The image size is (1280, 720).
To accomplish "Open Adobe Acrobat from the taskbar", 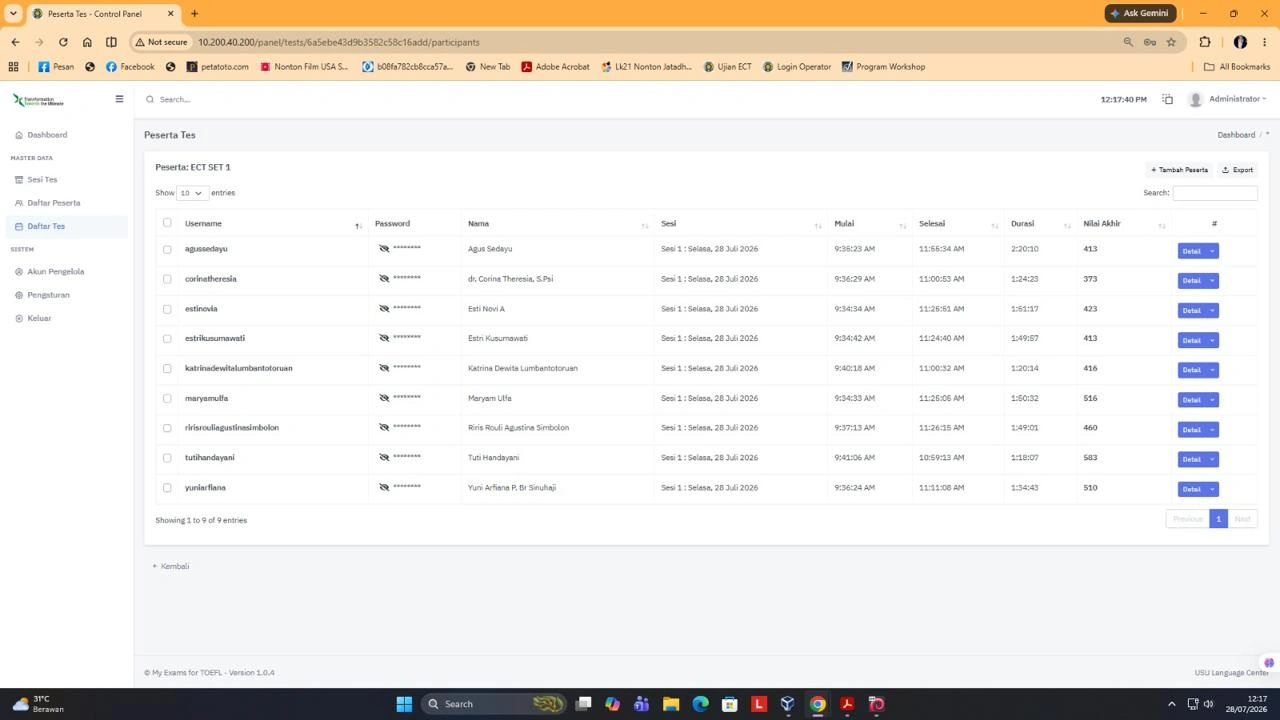I will coord(847,704).
